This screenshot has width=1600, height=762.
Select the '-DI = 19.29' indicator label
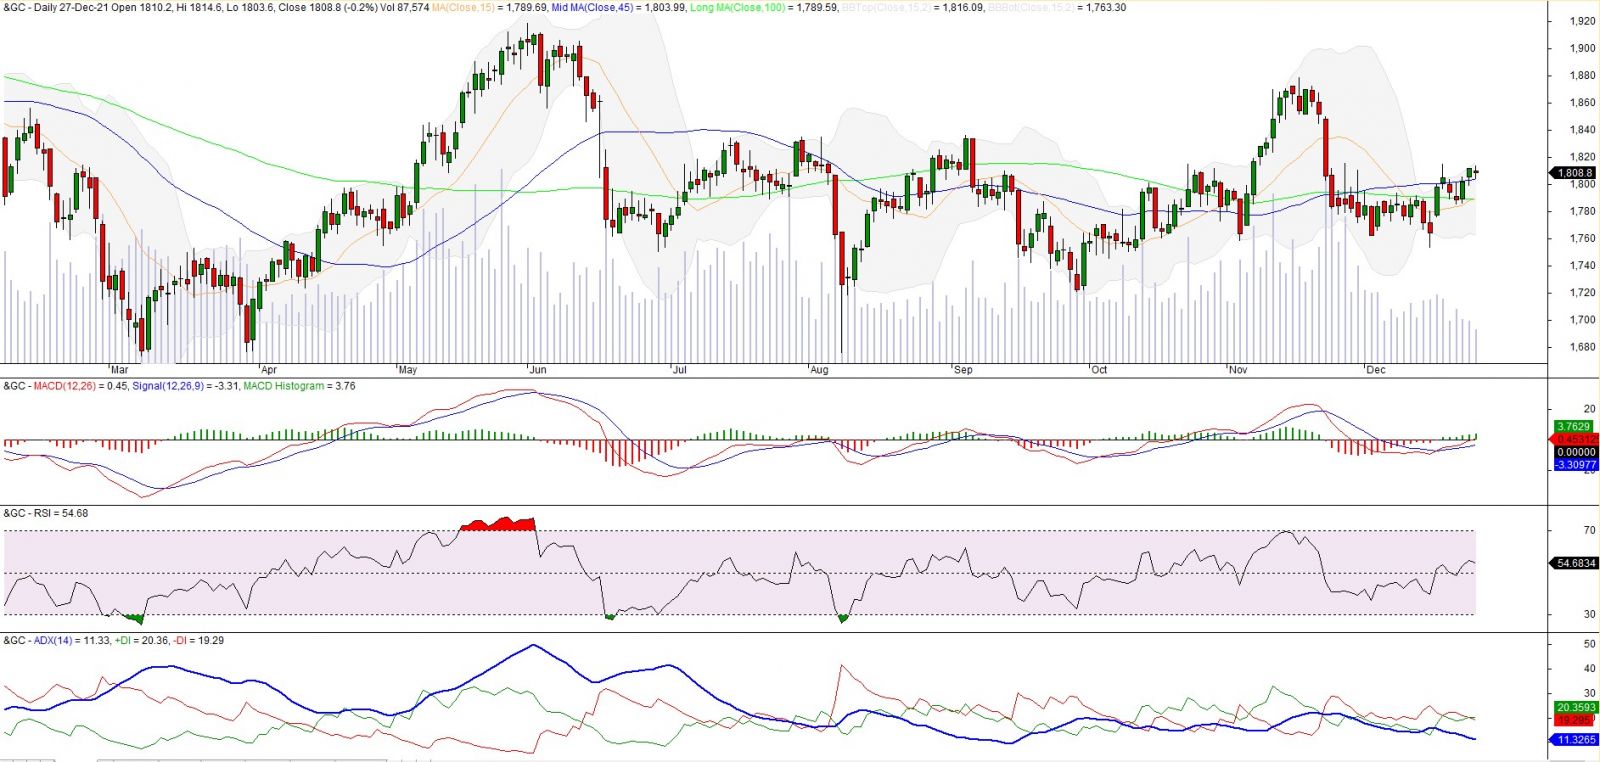click(x=198, y=640)
